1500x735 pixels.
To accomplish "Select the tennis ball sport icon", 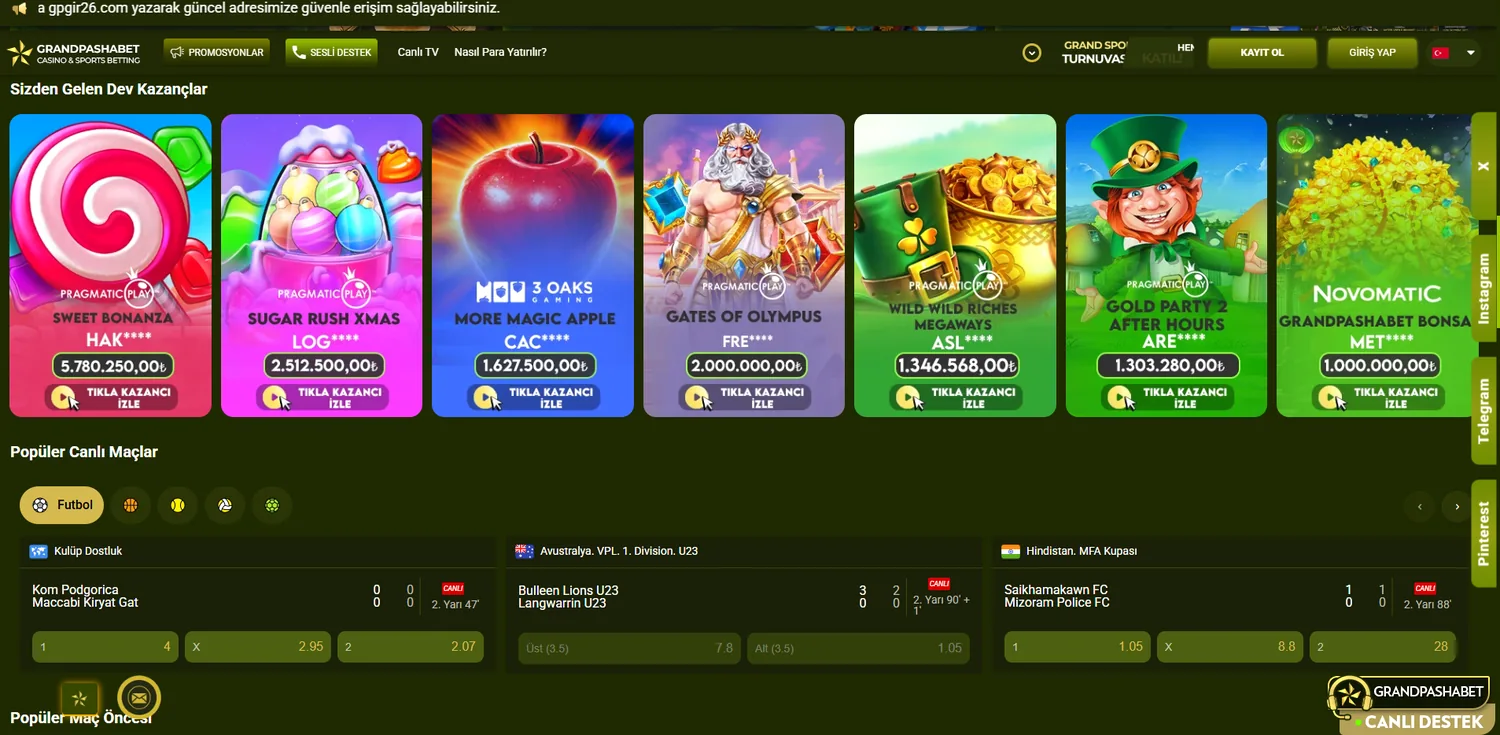I will (177, 506).
